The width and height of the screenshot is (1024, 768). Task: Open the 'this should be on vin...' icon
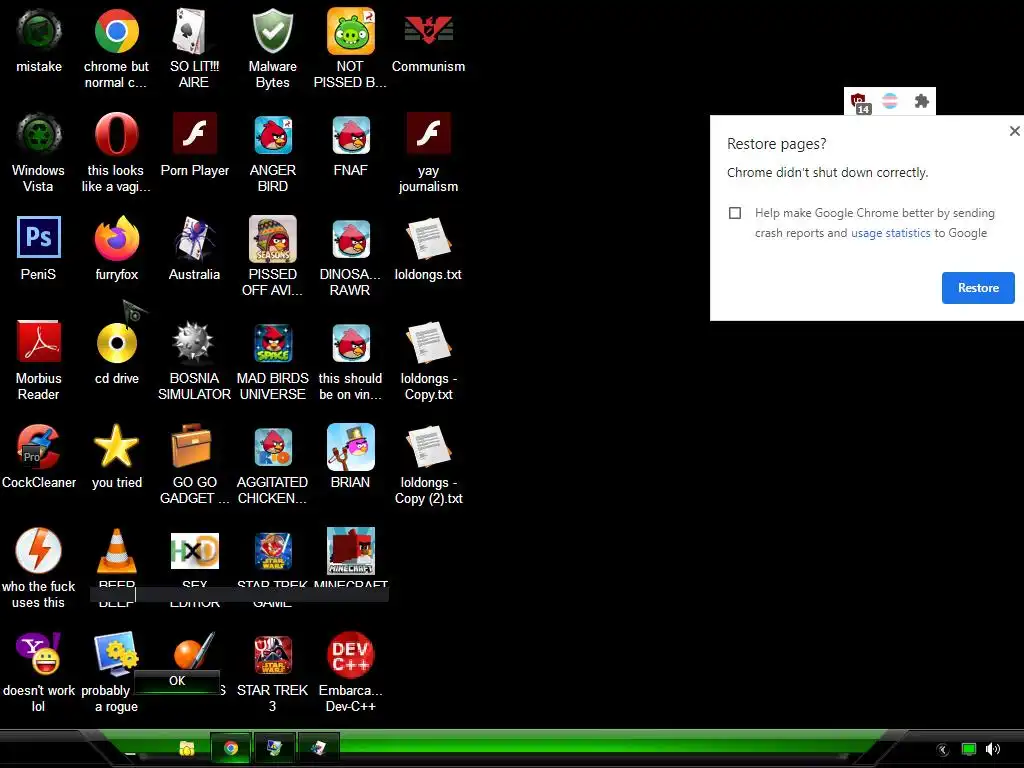point(351,342)
